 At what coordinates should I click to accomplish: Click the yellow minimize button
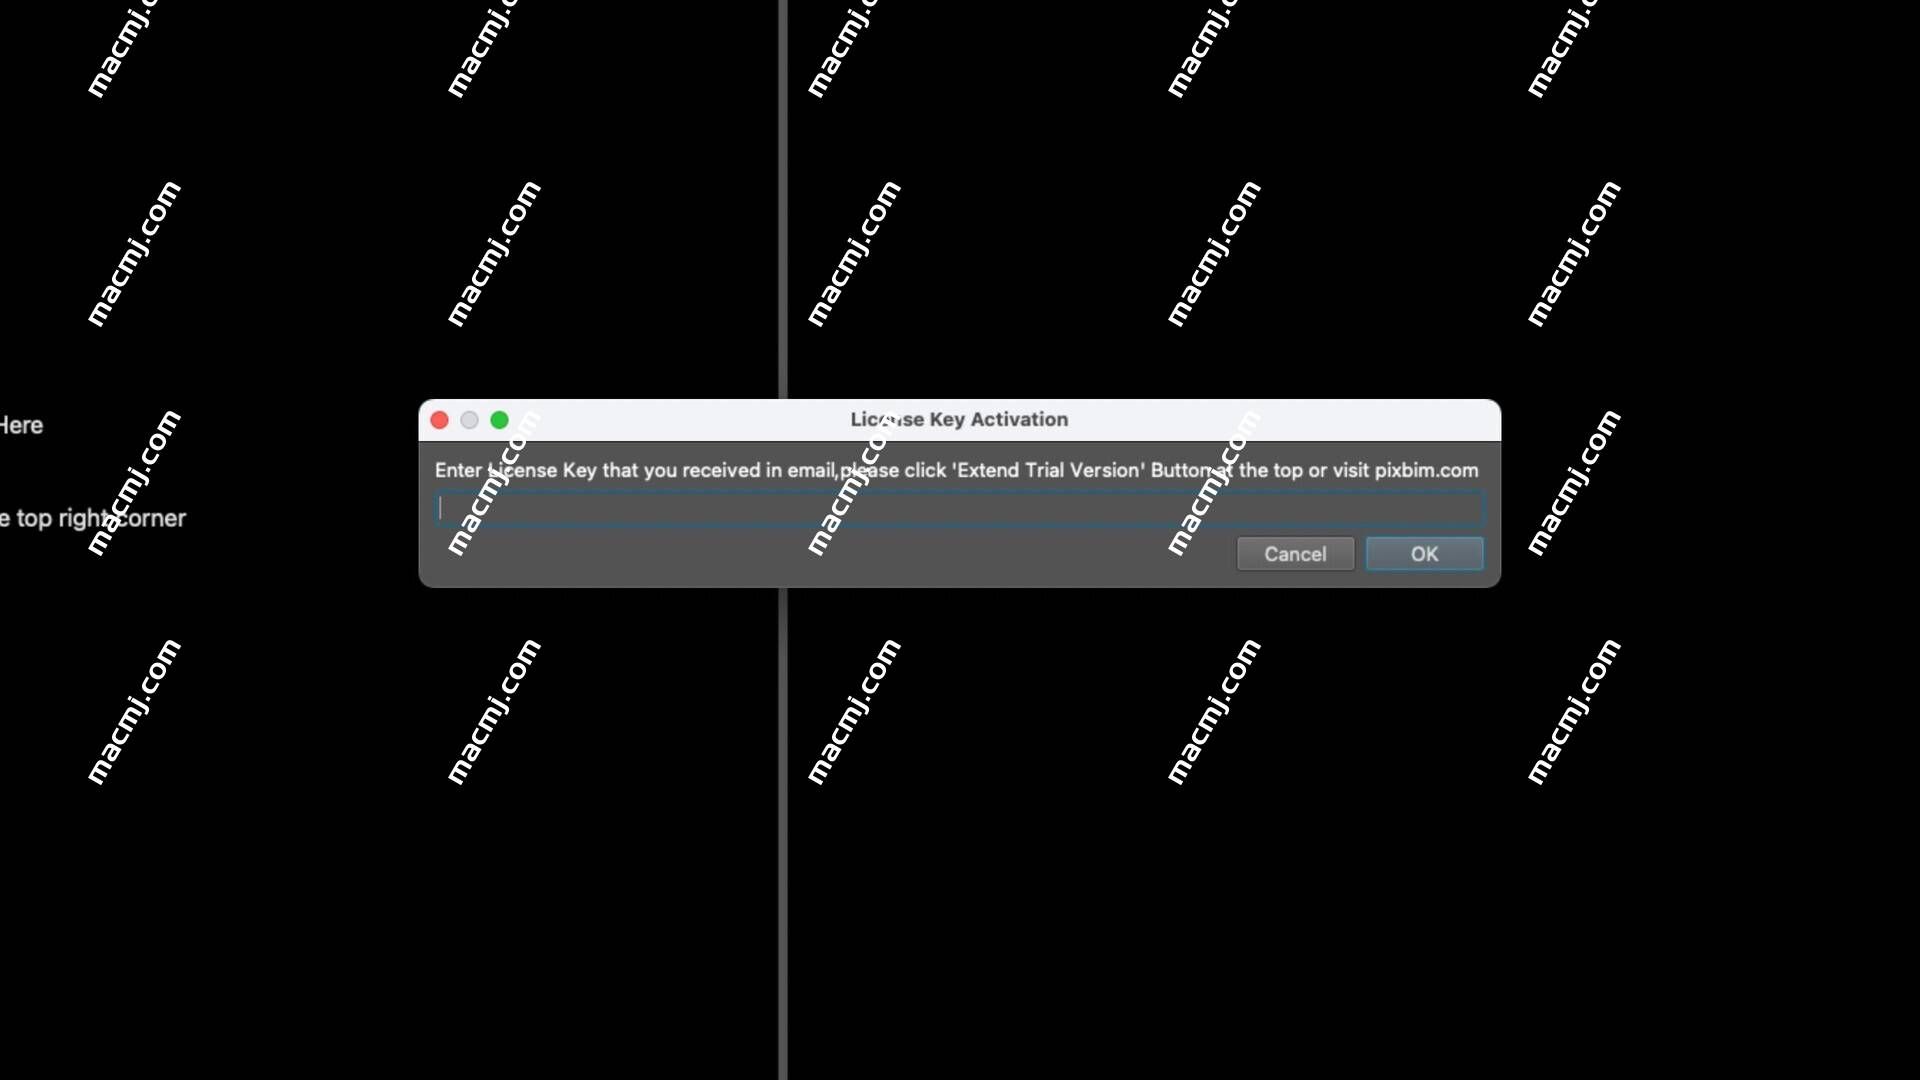[x=469, y=419]
